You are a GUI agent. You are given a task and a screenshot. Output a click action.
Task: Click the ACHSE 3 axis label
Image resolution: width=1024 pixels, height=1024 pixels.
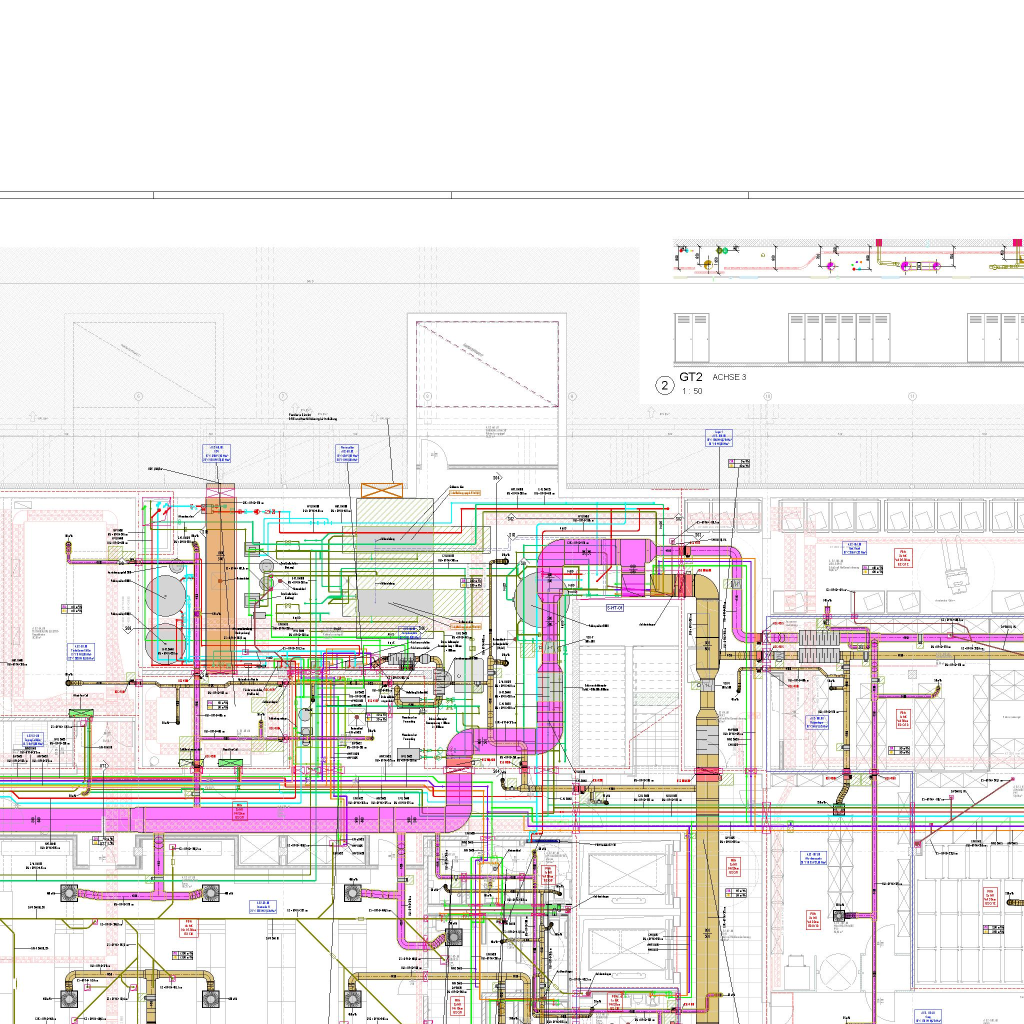pos(729,378)
